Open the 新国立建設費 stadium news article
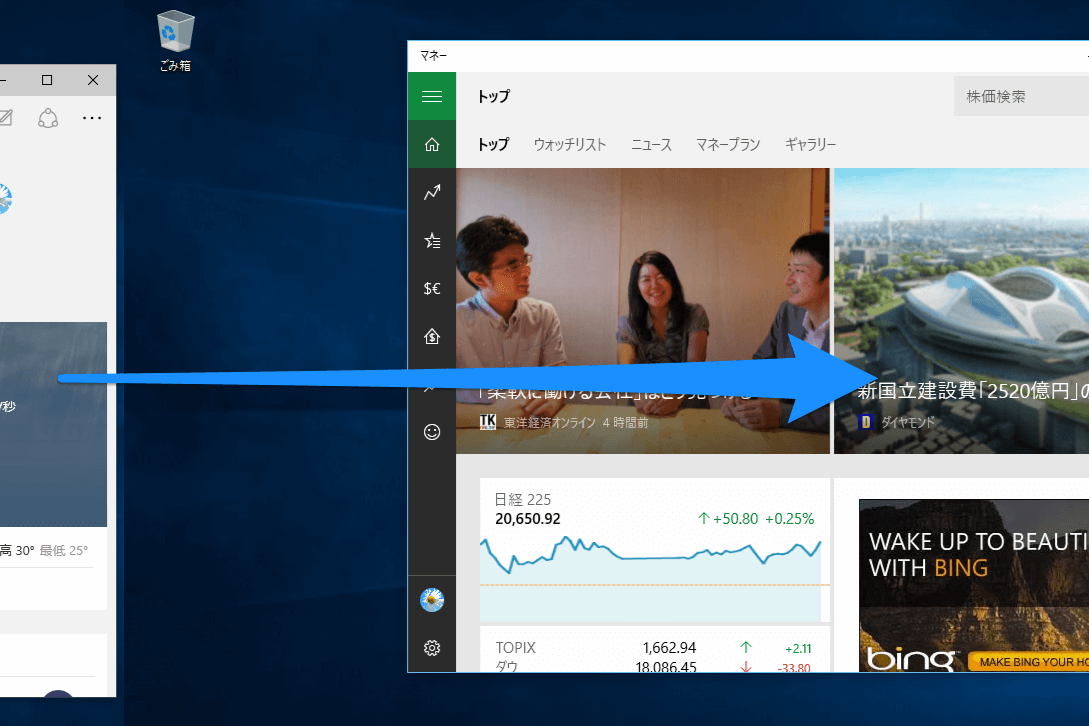1089x726 pixels. tap(961, 311)
